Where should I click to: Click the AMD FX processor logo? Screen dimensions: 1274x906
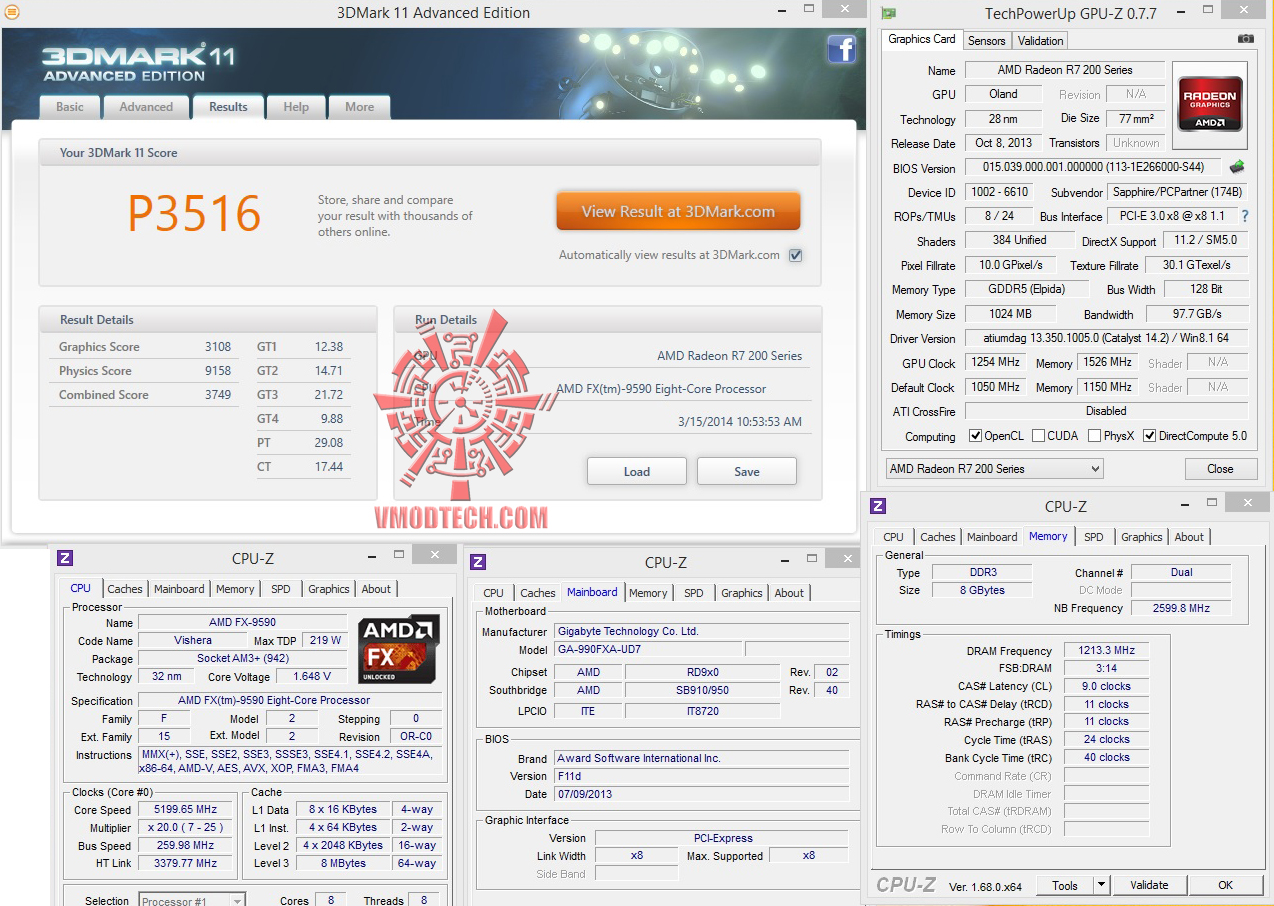coord(399,649)
